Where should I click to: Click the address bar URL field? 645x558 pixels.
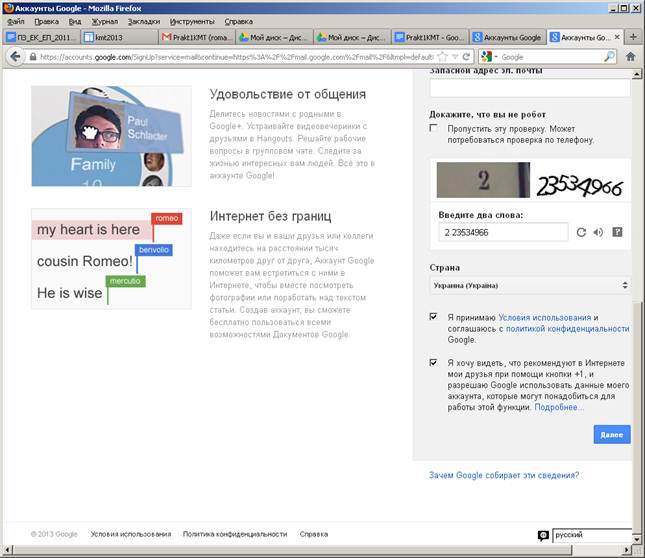click(237, 57)
